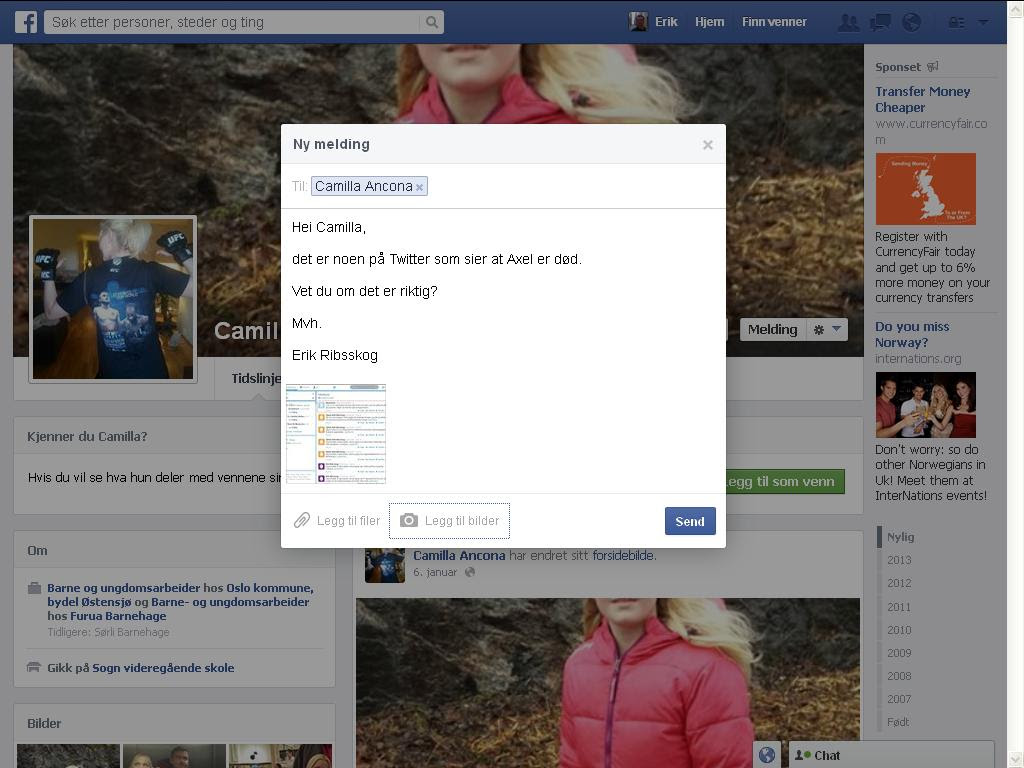Click the Send button
1024x768 pixels.
690,521
